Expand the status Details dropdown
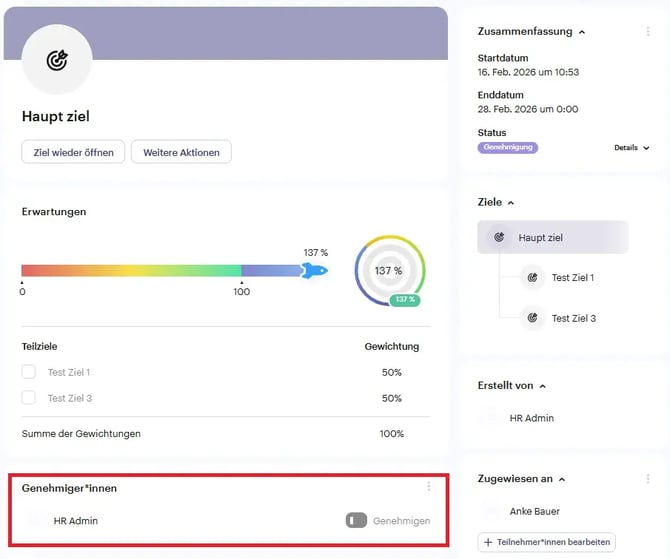 pyautogui.click(x=632, y=147)
